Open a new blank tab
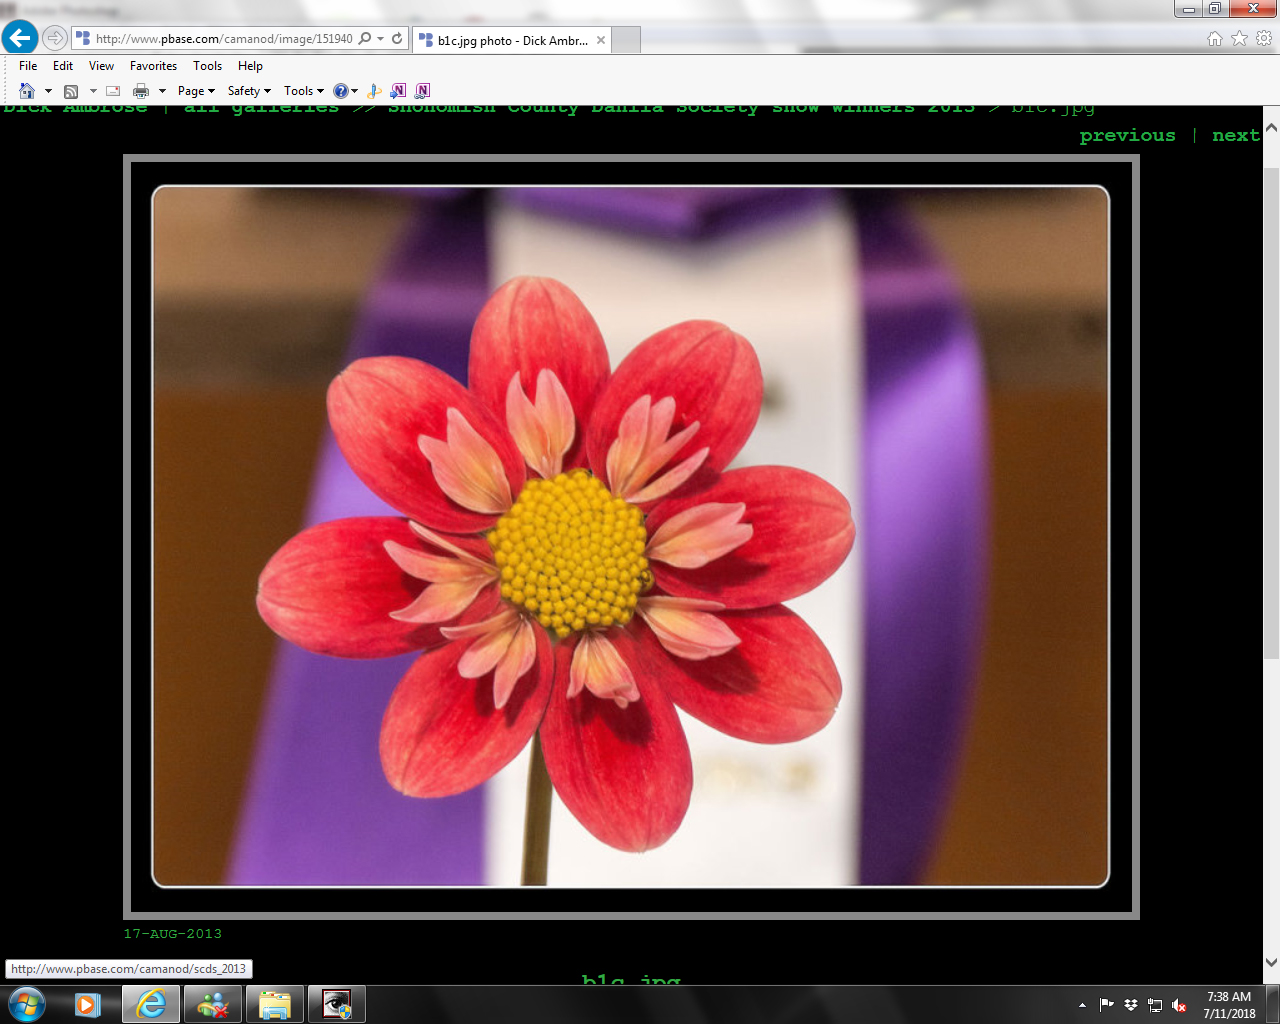The image size is (1280, 1024). click(x=626, y=40)
